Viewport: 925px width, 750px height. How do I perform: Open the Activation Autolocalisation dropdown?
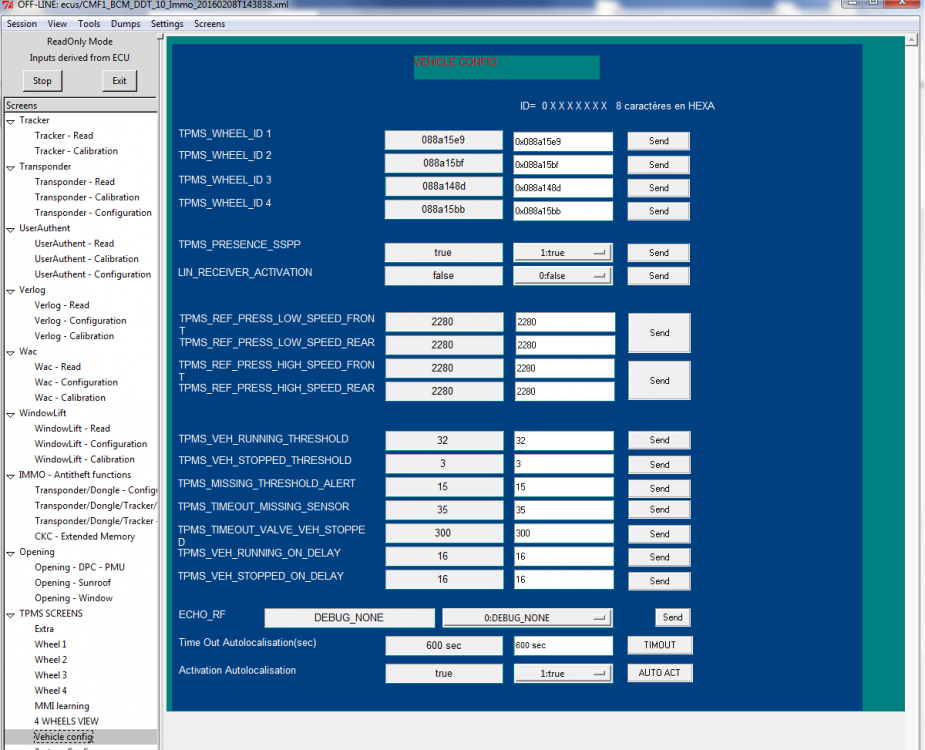pyautogui.click(x=563, y=673)
